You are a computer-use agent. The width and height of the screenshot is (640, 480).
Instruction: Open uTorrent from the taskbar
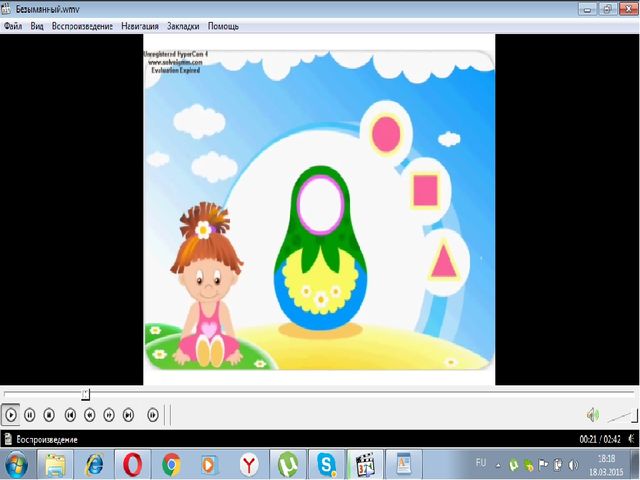pos(288,464)
